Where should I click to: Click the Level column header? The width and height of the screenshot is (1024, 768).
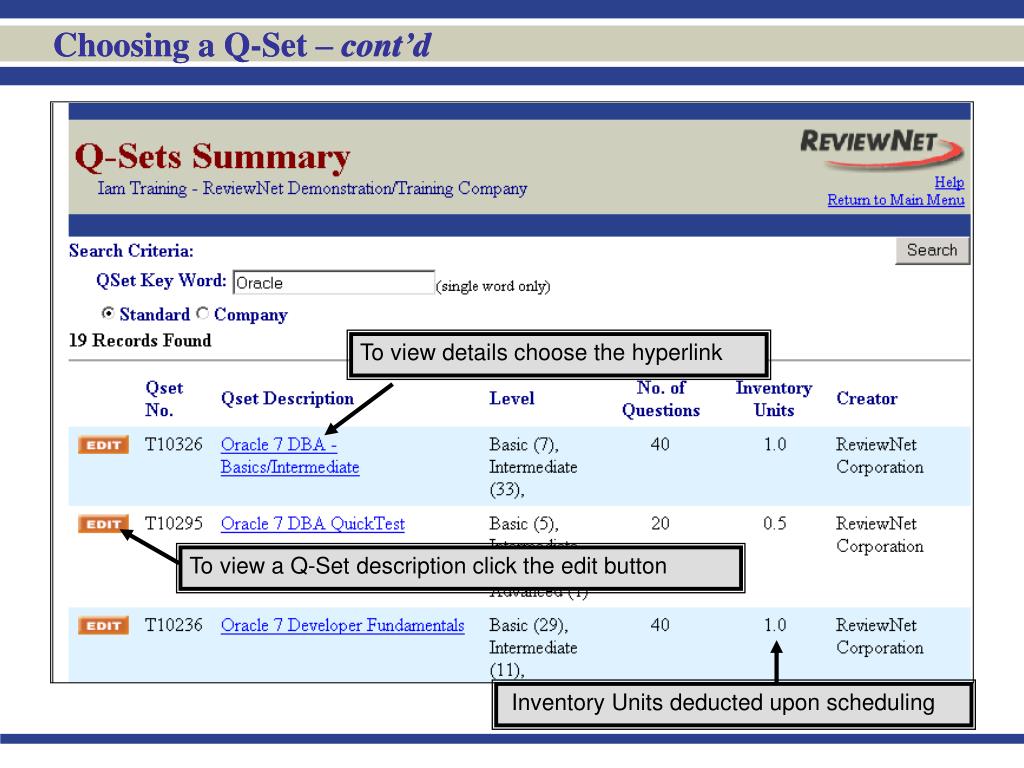click(512, 398)
